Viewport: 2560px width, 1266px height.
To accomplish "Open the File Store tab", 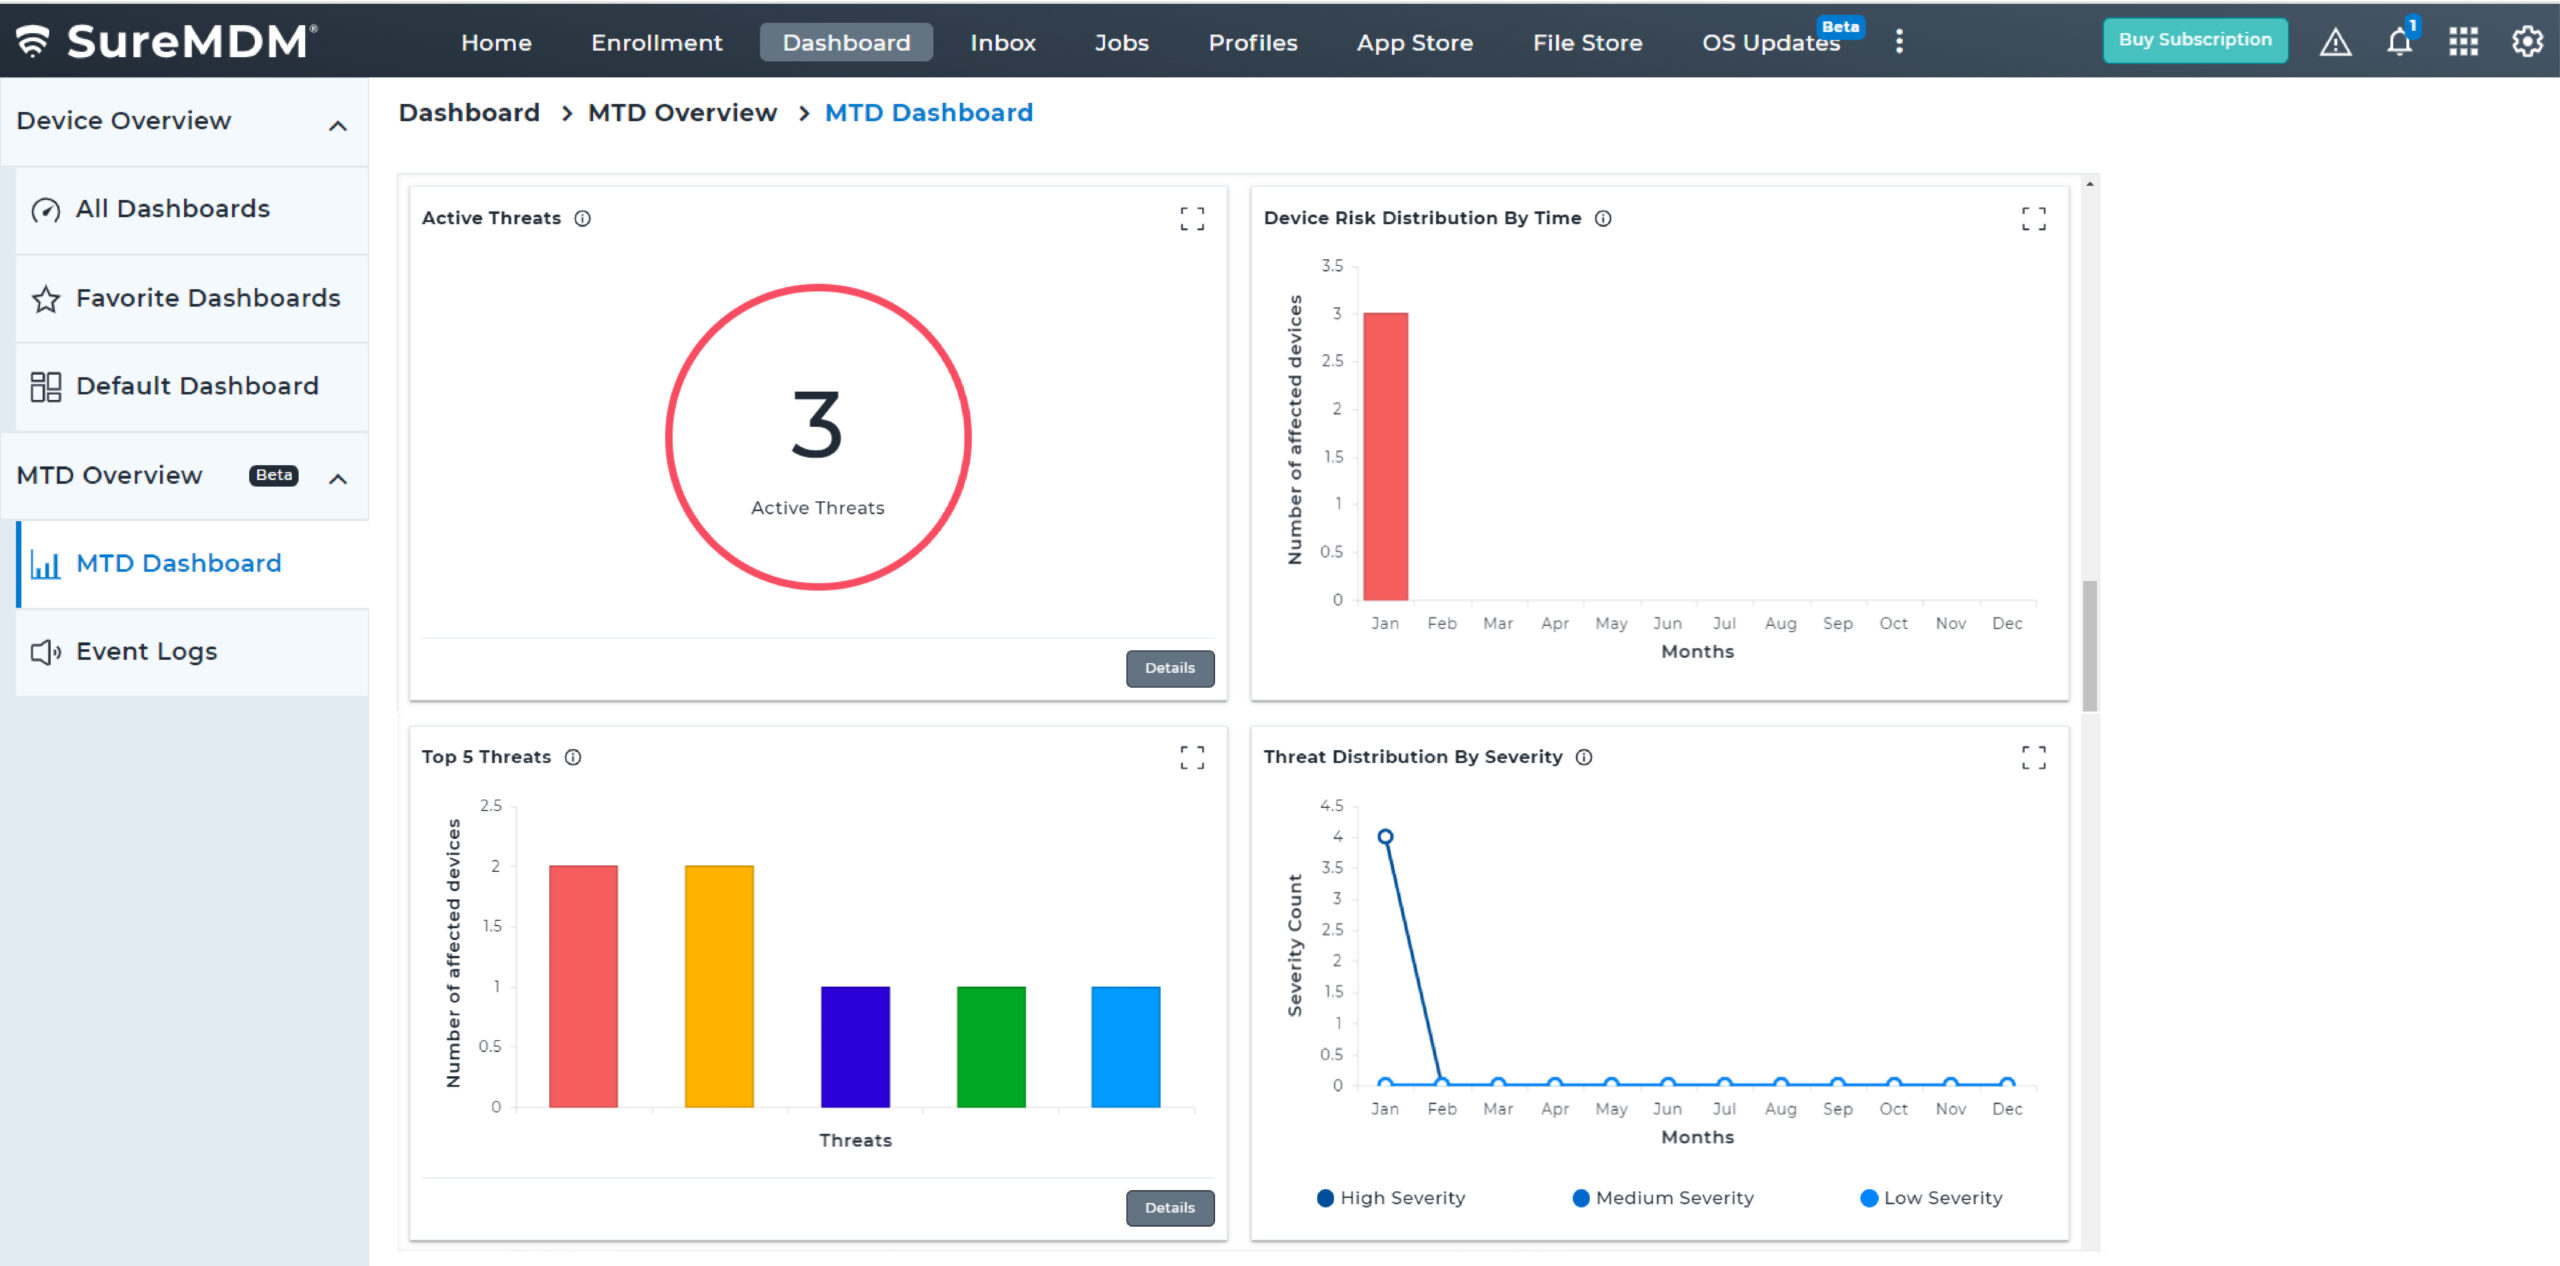I will [x=1587, y=42].
